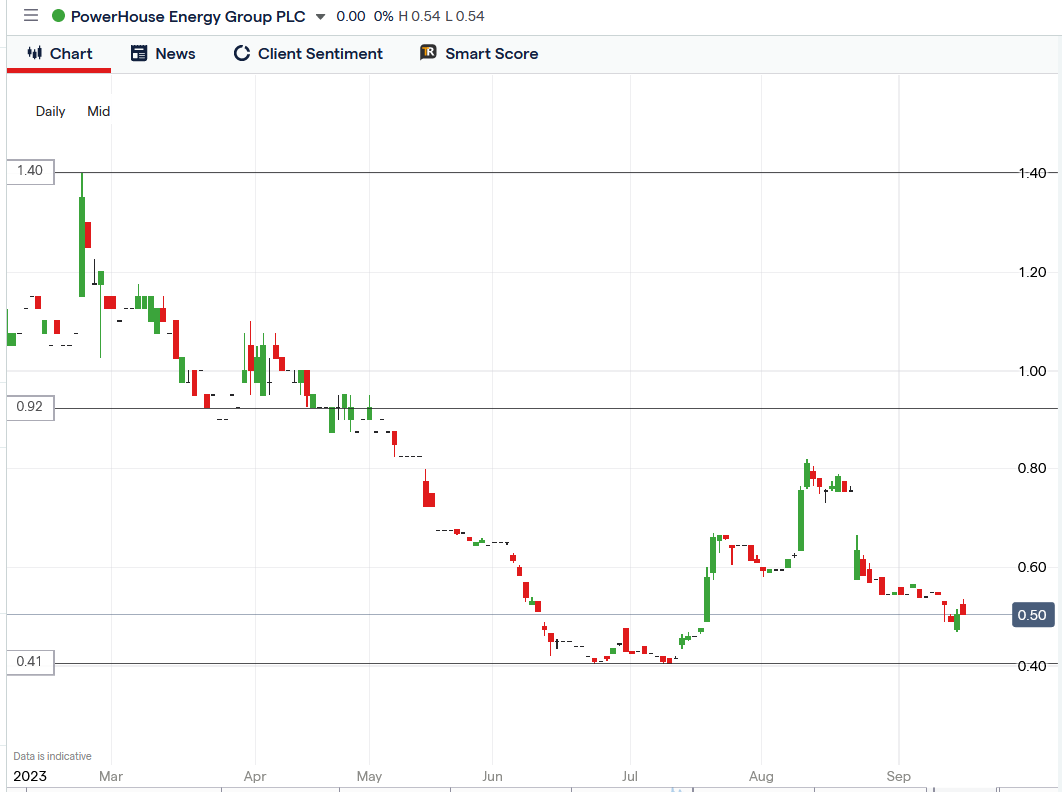
Task: Select the 0.41 horizontal line label
Action: 30,661
